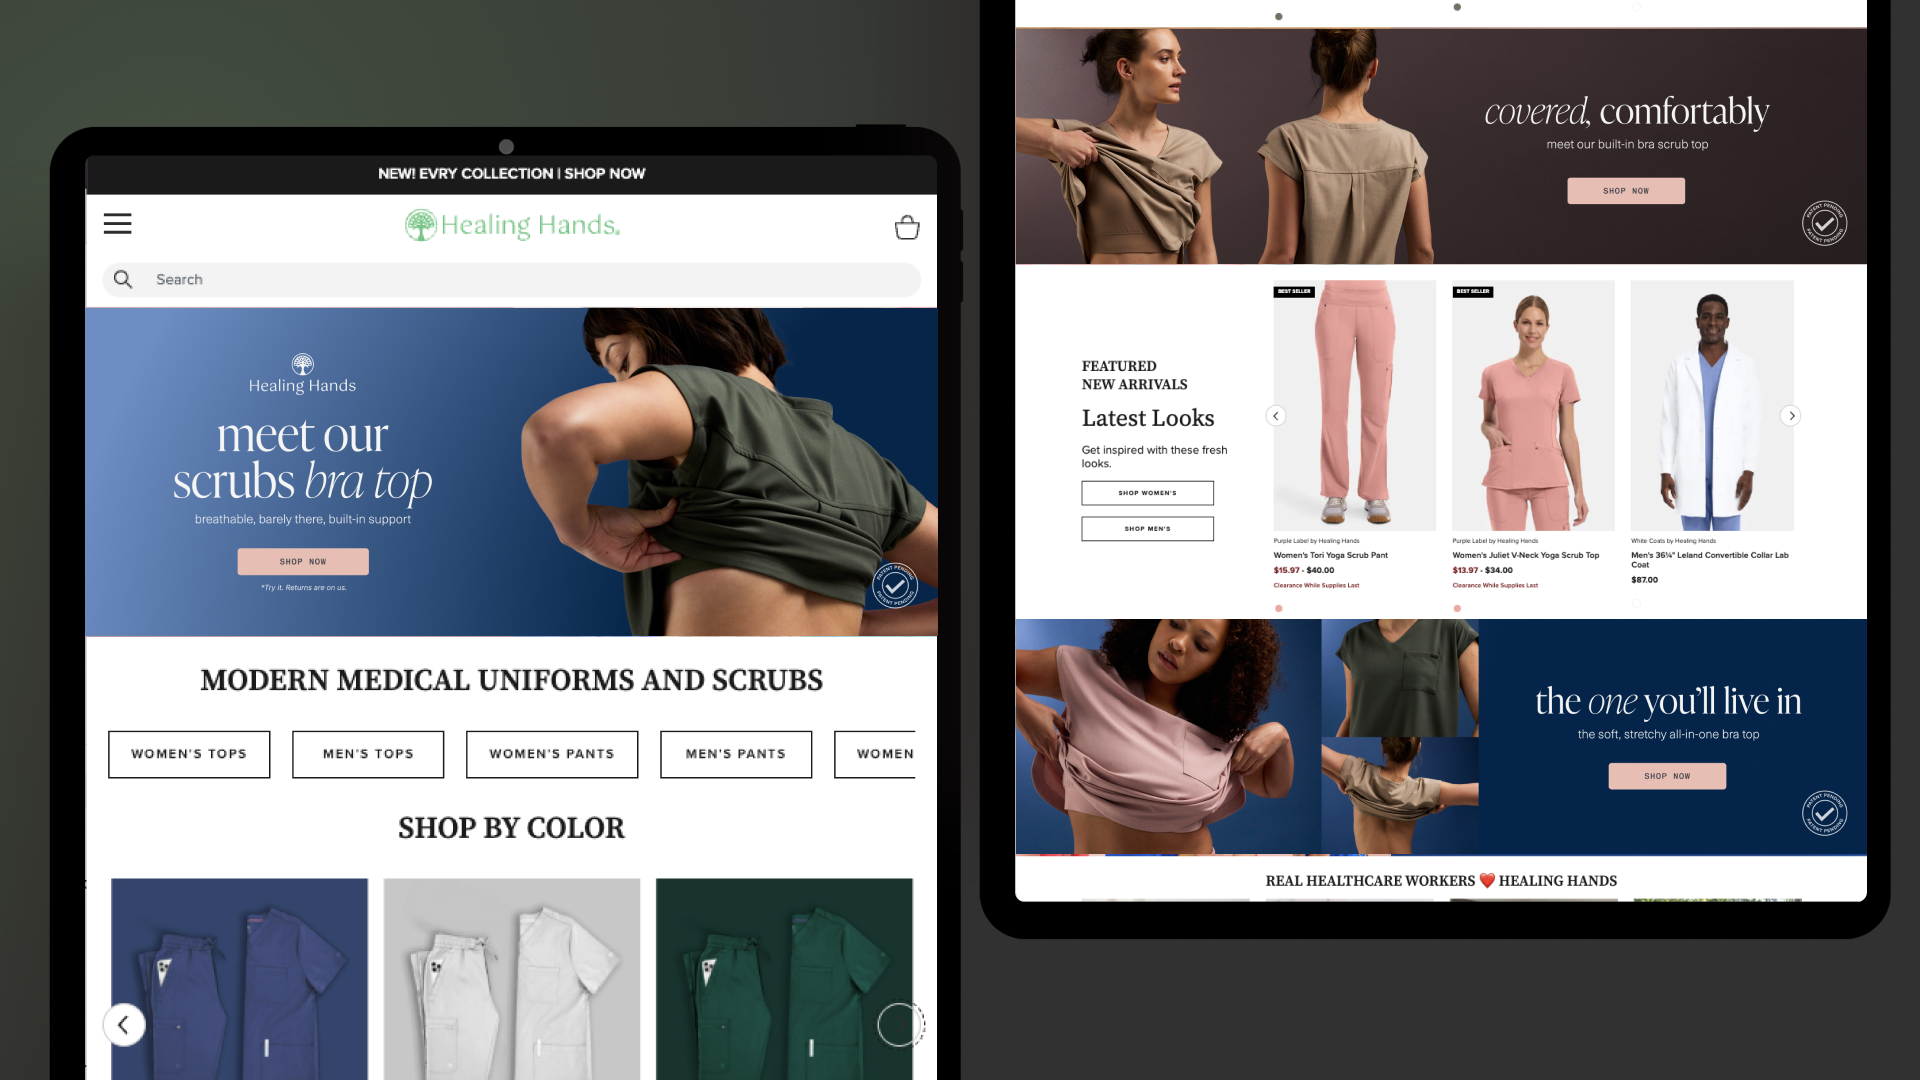
Task: Click Shop Men's button under Latest Looks
Action: tap(1147, 529)
